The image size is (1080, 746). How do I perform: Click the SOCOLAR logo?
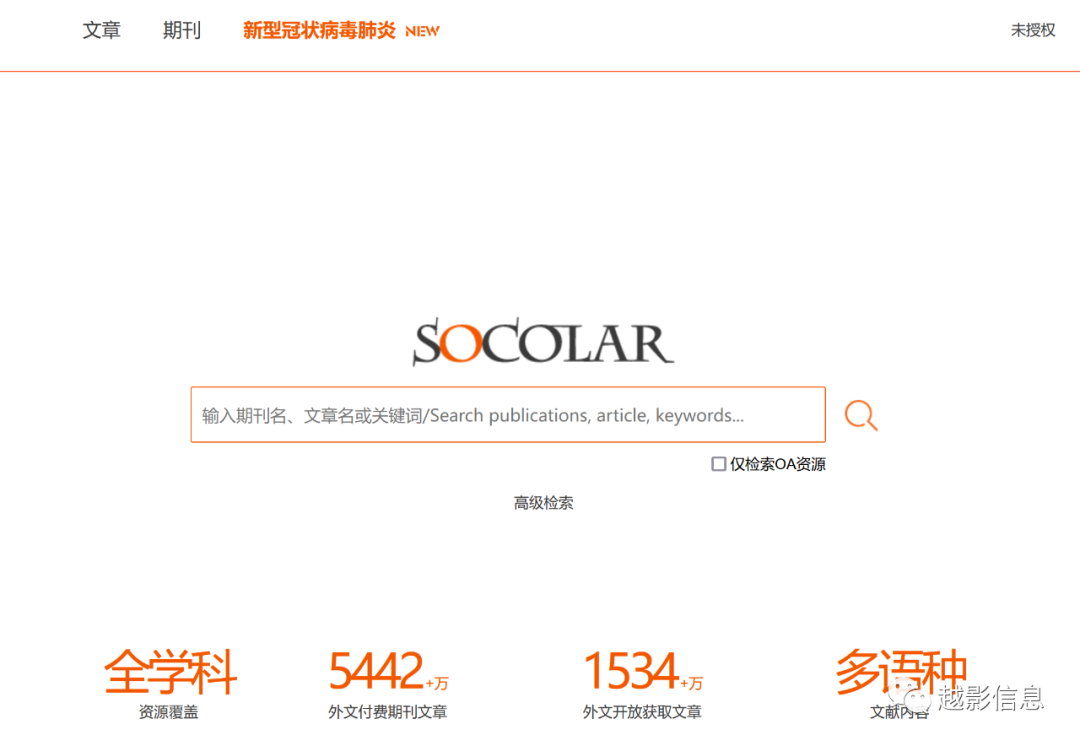(x=543, y=342)
